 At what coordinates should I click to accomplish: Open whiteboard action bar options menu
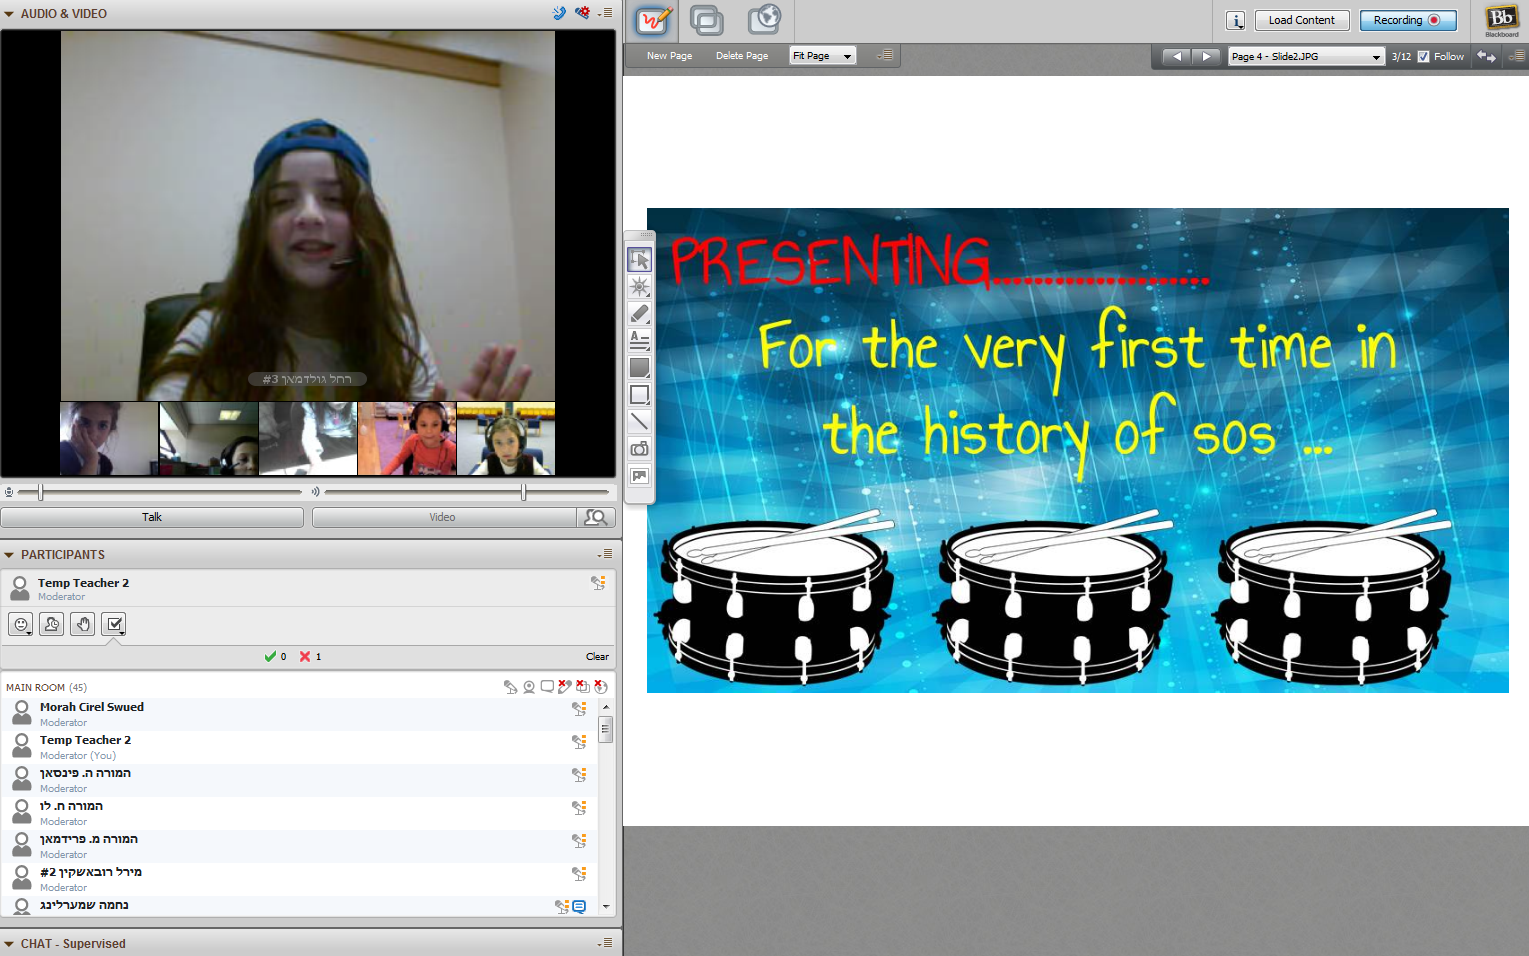(x=885, y=55)
